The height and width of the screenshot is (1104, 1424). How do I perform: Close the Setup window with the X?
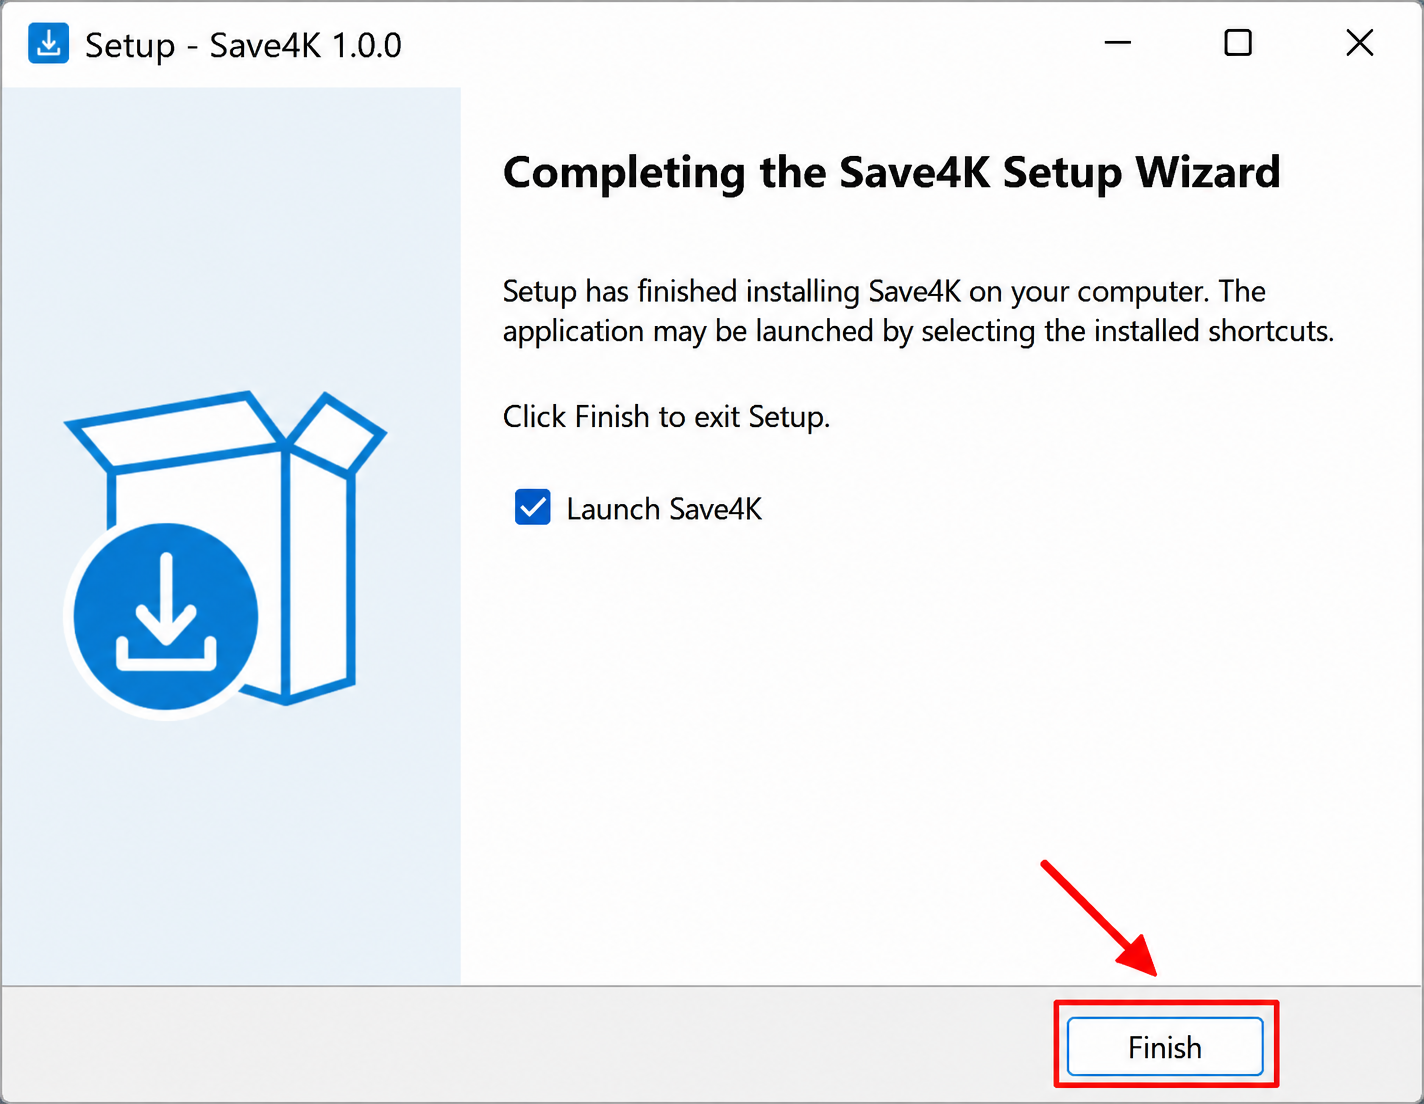pyautogui.click(x=1359, y=43)
